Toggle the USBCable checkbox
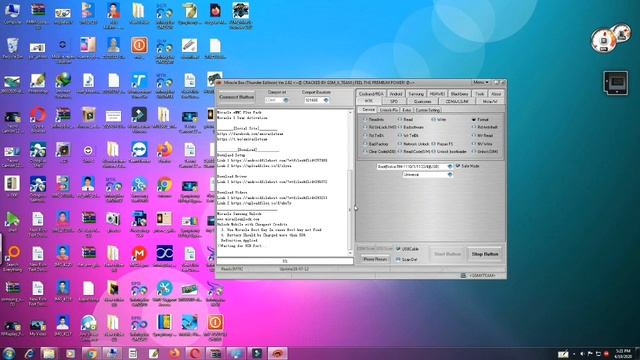The width and height of the screenshot is (640, 360). [407, 249]
